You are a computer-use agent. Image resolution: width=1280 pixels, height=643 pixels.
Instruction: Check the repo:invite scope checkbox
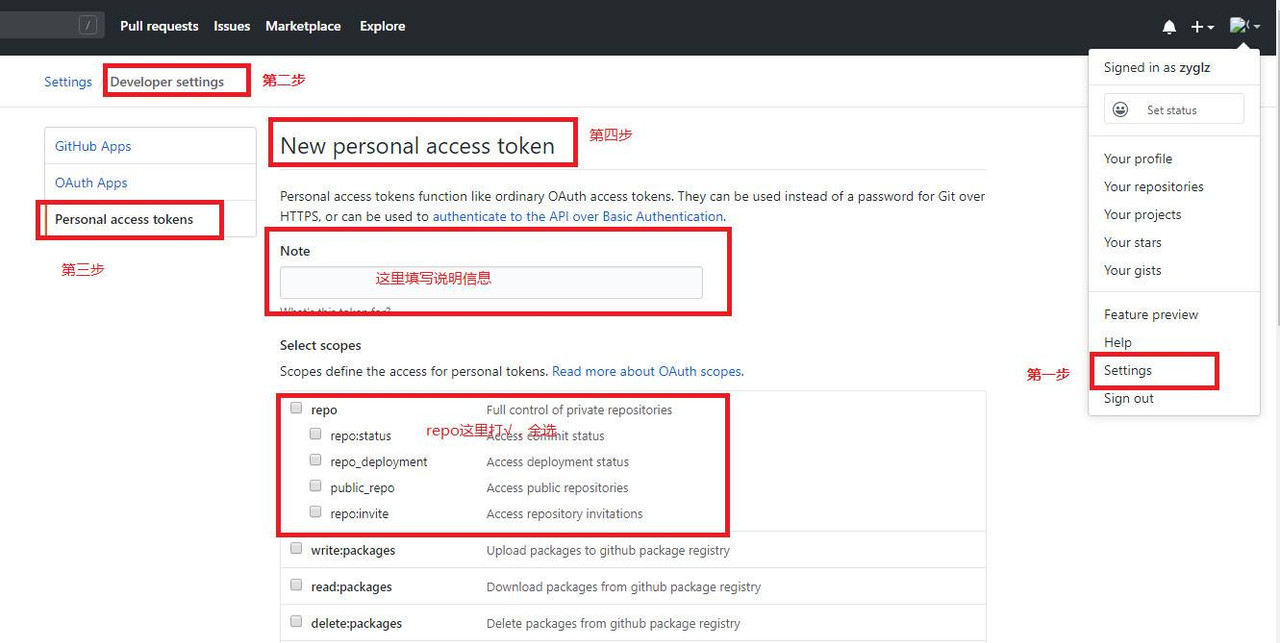[315, 512]
